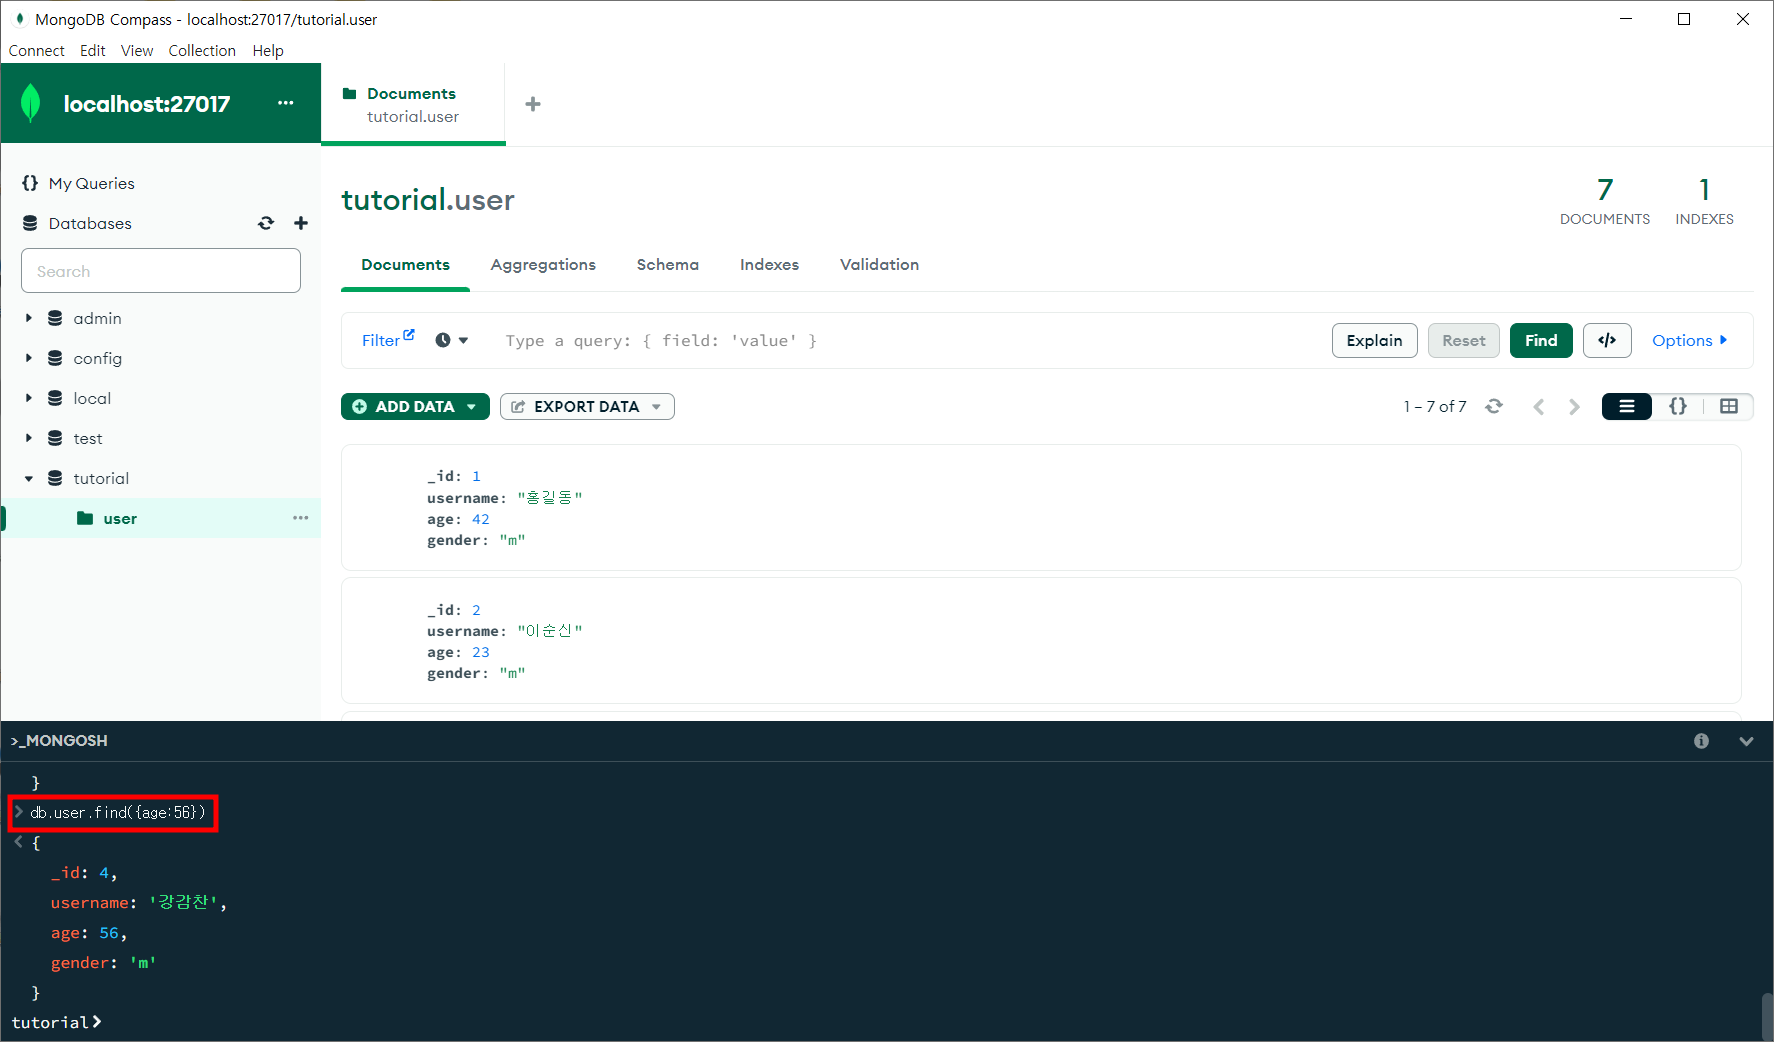
Task: Open the Connect menu
Action: click(37, 50)
